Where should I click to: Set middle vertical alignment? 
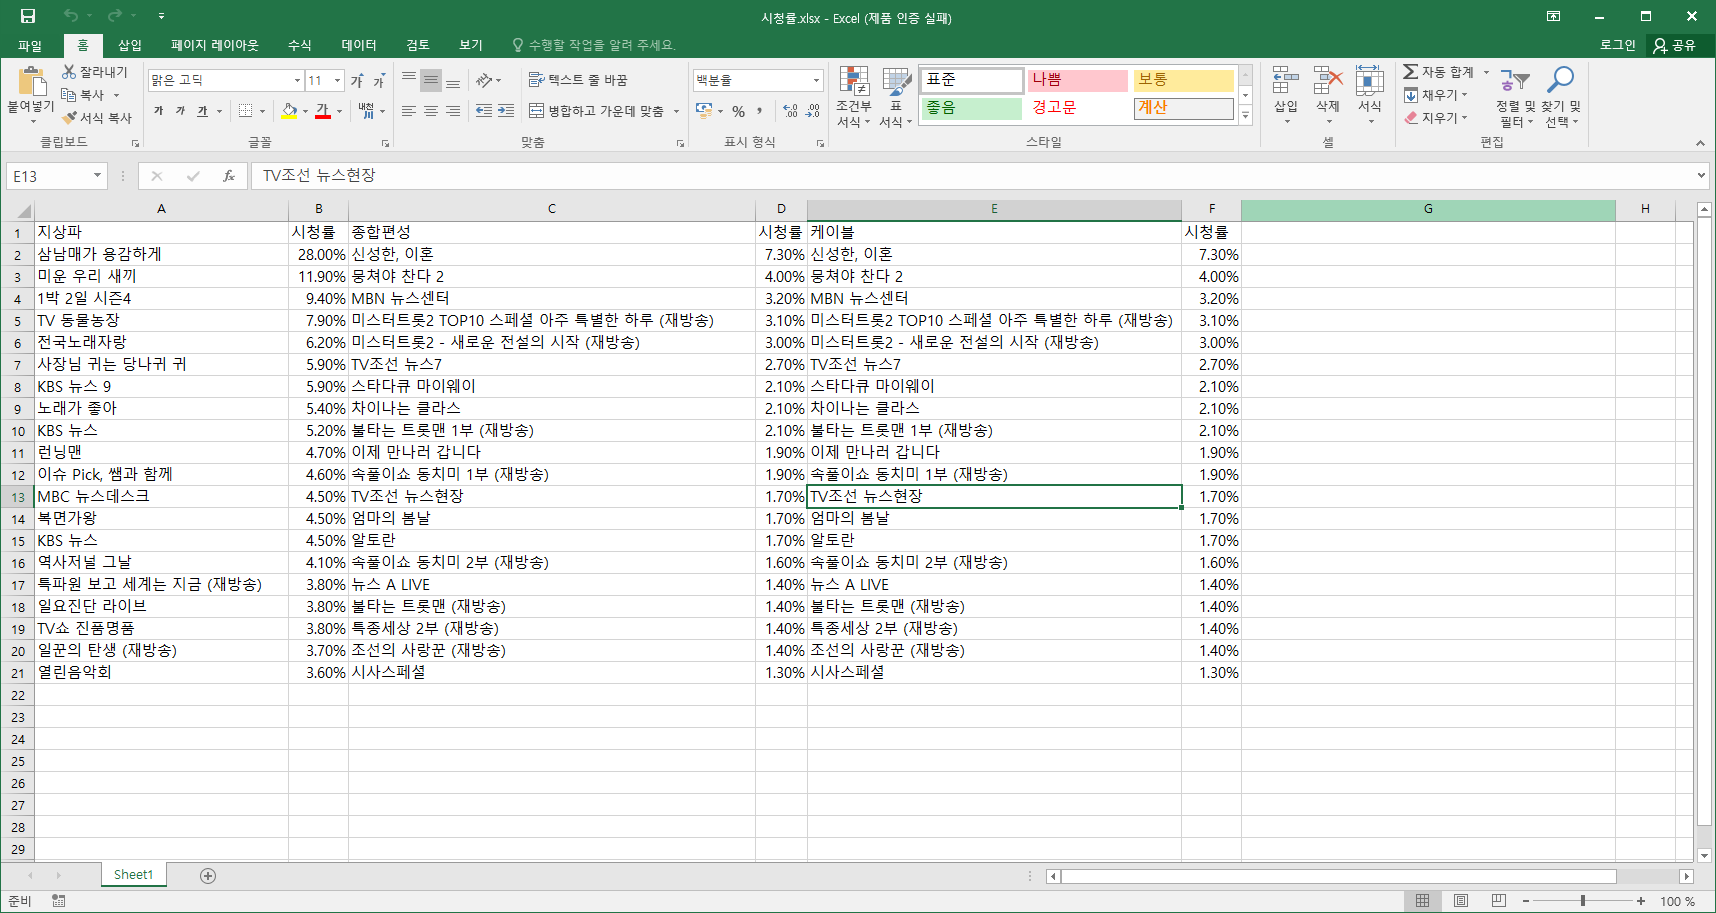[430, 80]
